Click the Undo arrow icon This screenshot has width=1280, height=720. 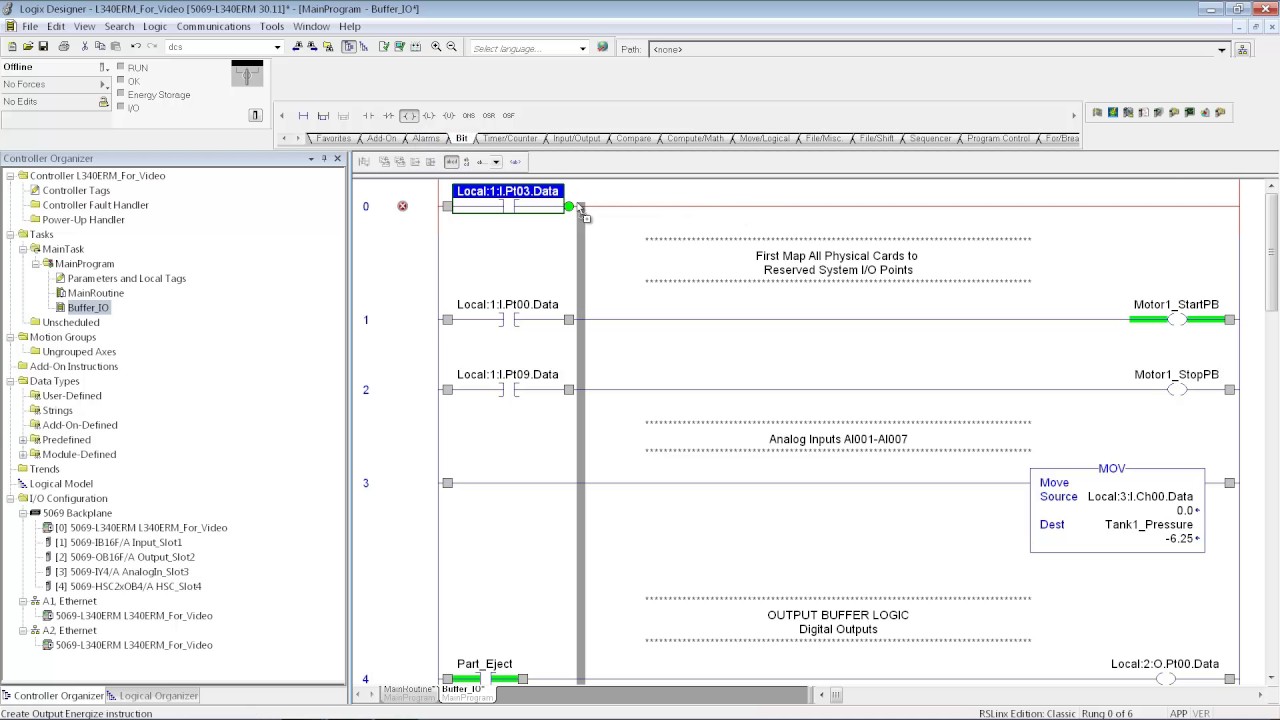click(x=135, y=47)
